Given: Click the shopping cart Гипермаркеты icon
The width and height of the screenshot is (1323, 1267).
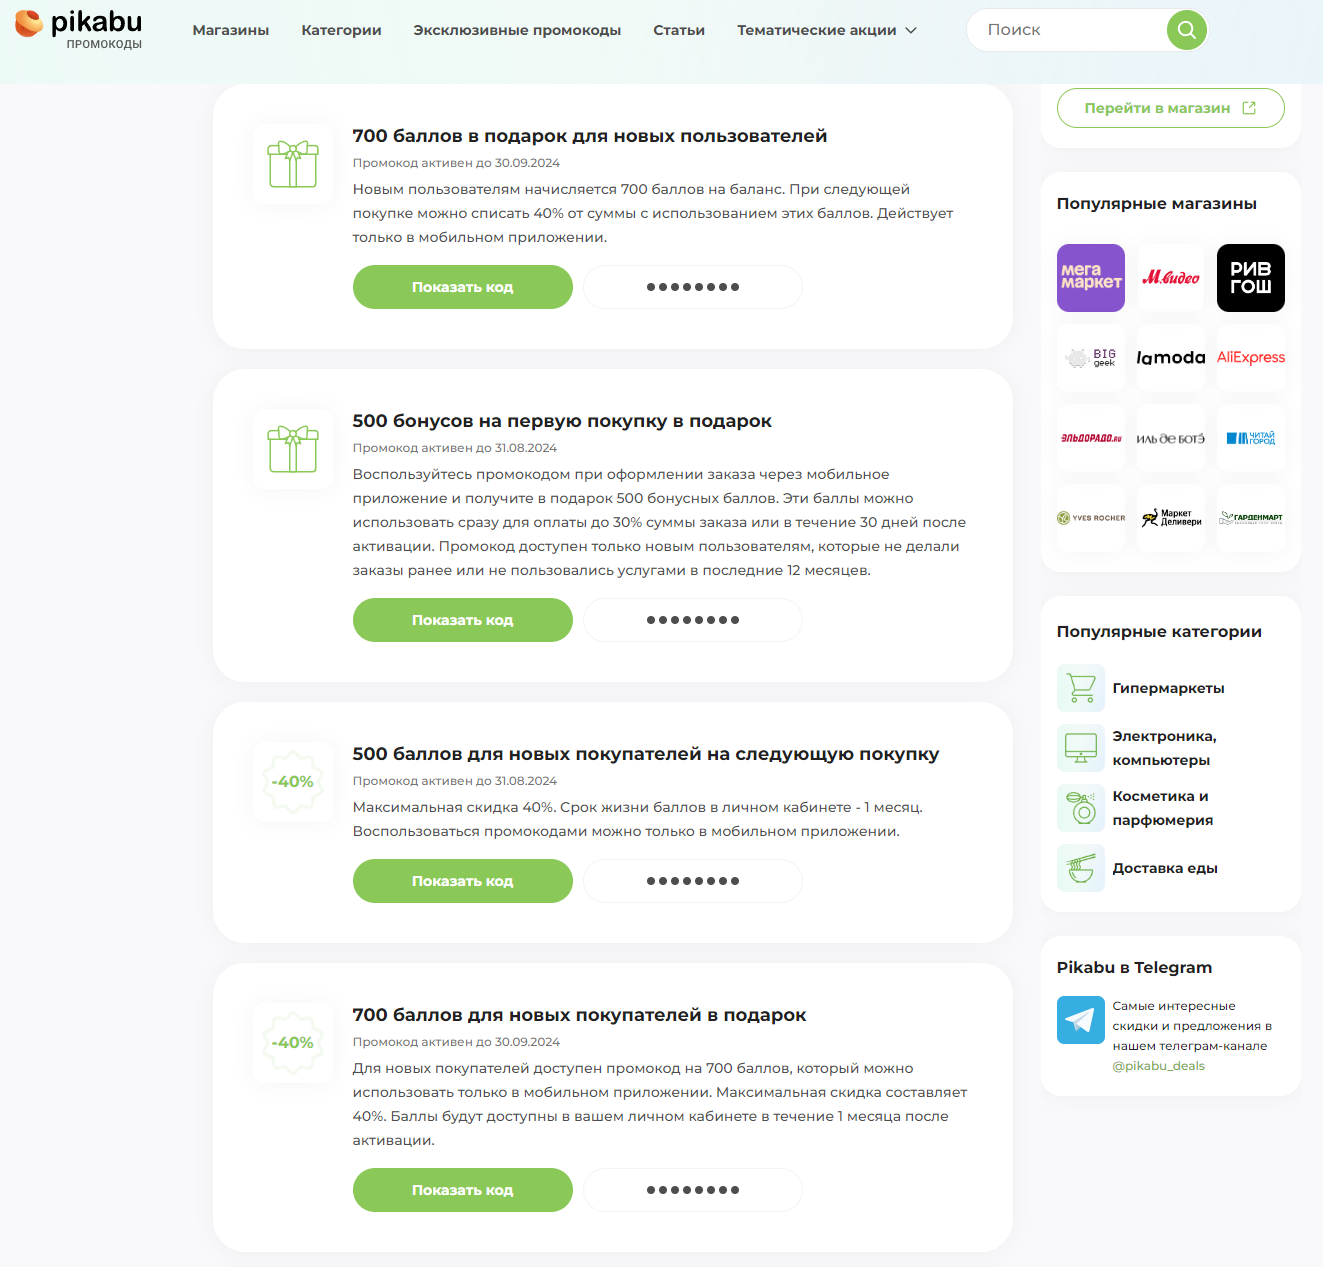Looking at the screenshot, I should 1081,688.
